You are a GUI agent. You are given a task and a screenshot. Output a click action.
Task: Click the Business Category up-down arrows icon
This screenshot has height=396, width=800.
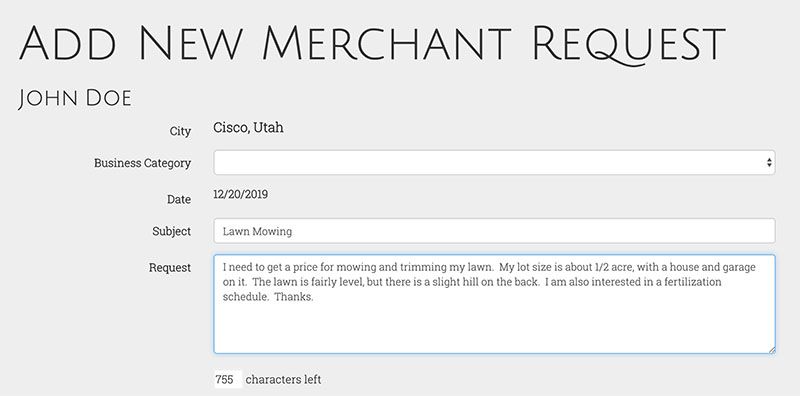click(x=769, y=163)
